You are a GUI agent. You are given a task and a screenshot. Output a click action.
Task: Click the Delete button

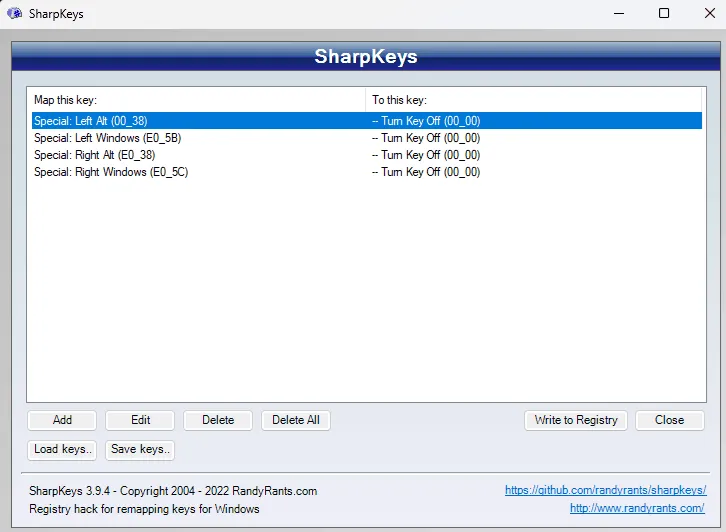tap(218, 420)
